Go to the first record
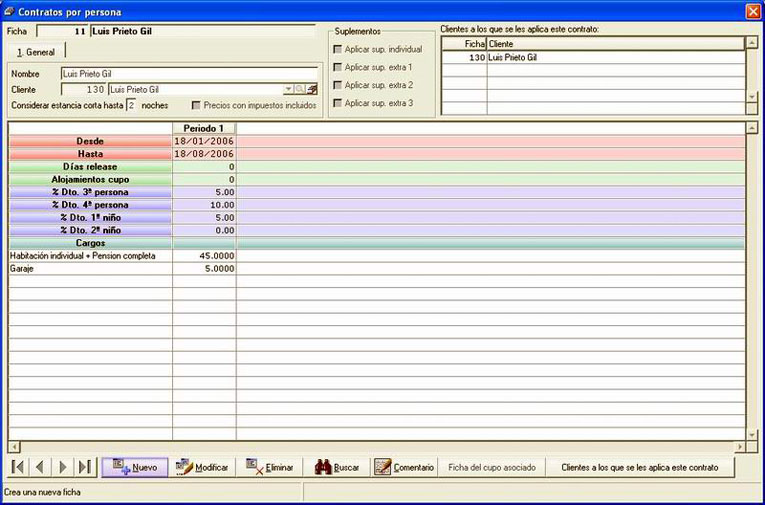This screenshot has height=505, width=765. (x=18, y=467)
